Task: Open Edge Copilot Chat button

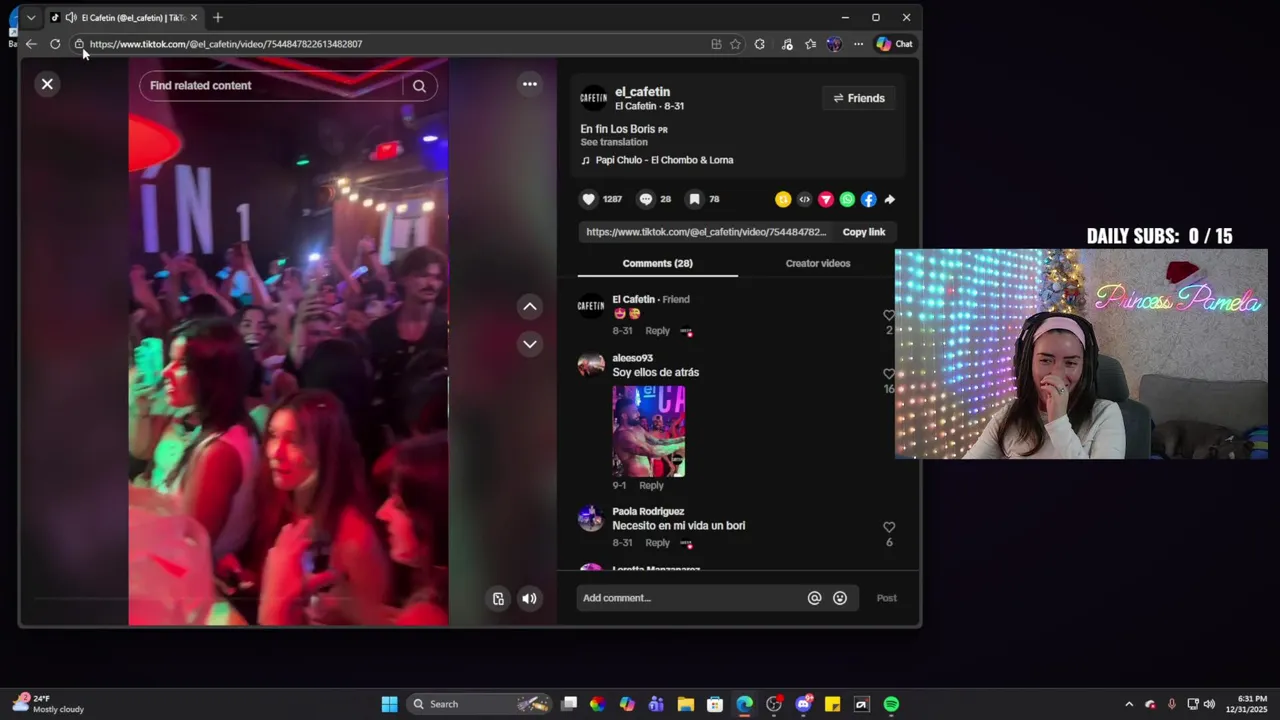Action: (x=894, y=44)
